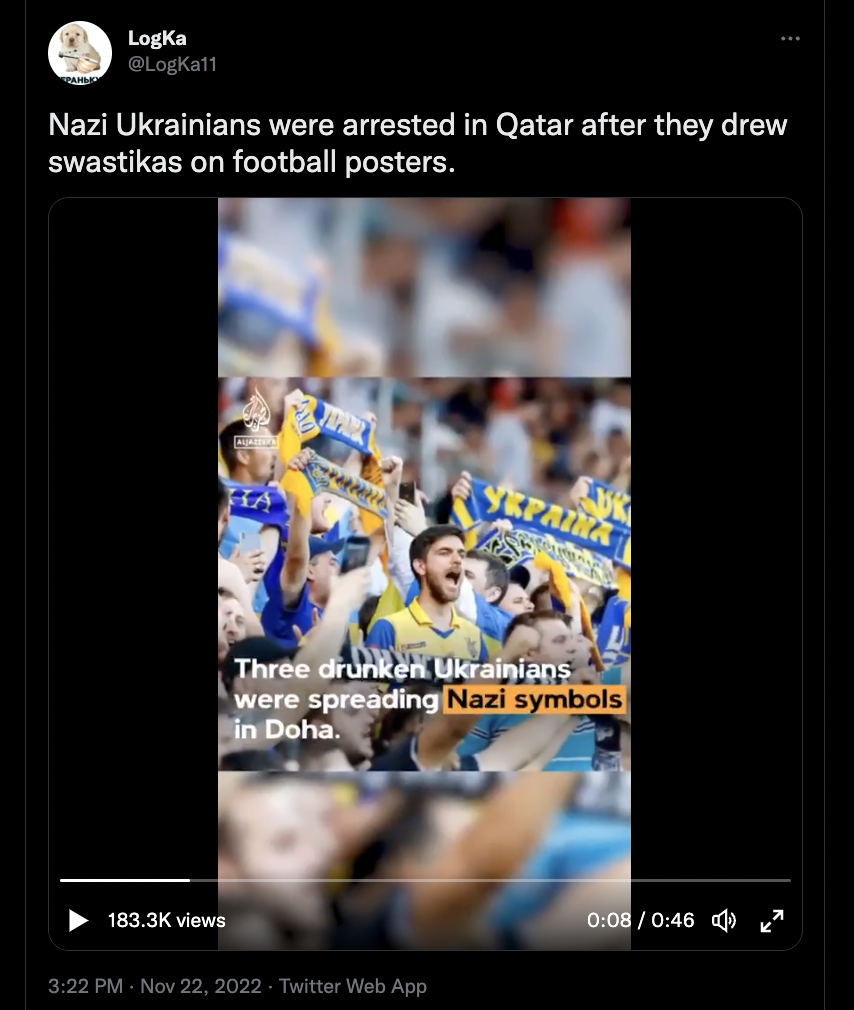Open the @LogKa11 handle link

(x=172, y=64)
